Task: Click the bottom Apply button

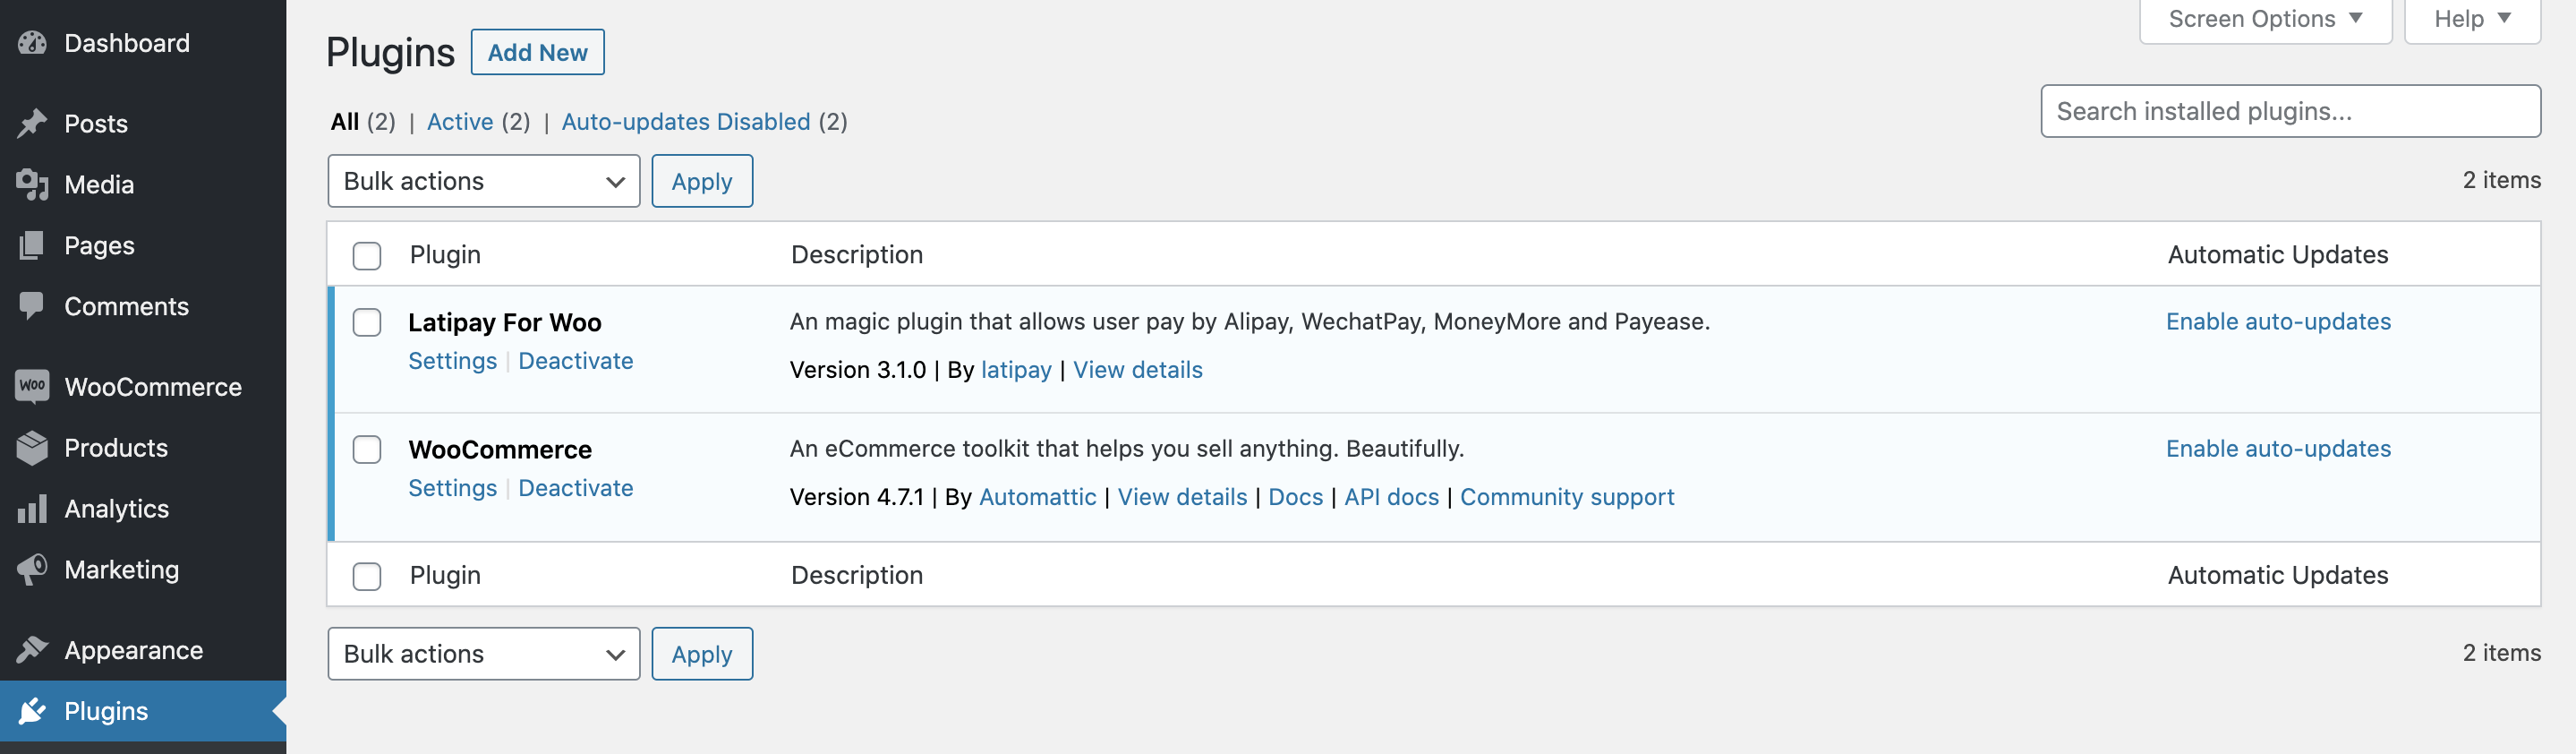Action: (702, 654)
